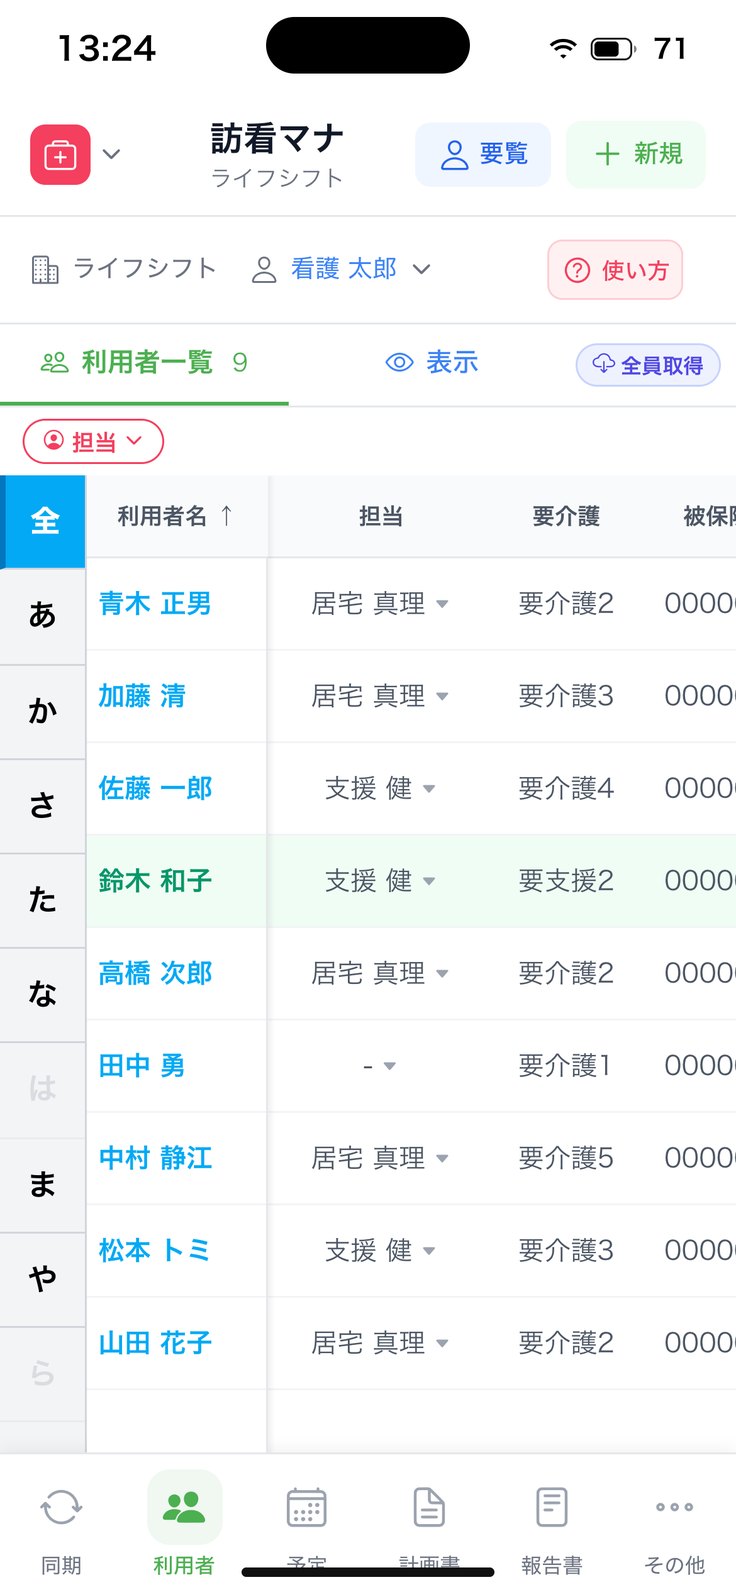Open the empty 担当 dropdown for 田中 勇
The width and height of the screenshot is (736, 1592).
(380, 1066)
